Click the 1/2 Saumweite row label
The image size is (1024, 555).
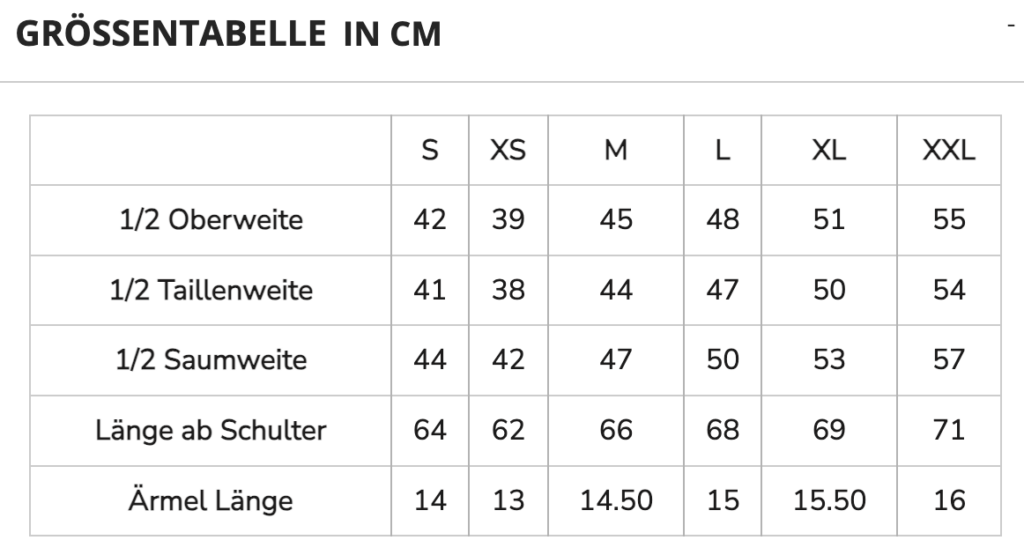pyautogui.click(x=211, y=360)
